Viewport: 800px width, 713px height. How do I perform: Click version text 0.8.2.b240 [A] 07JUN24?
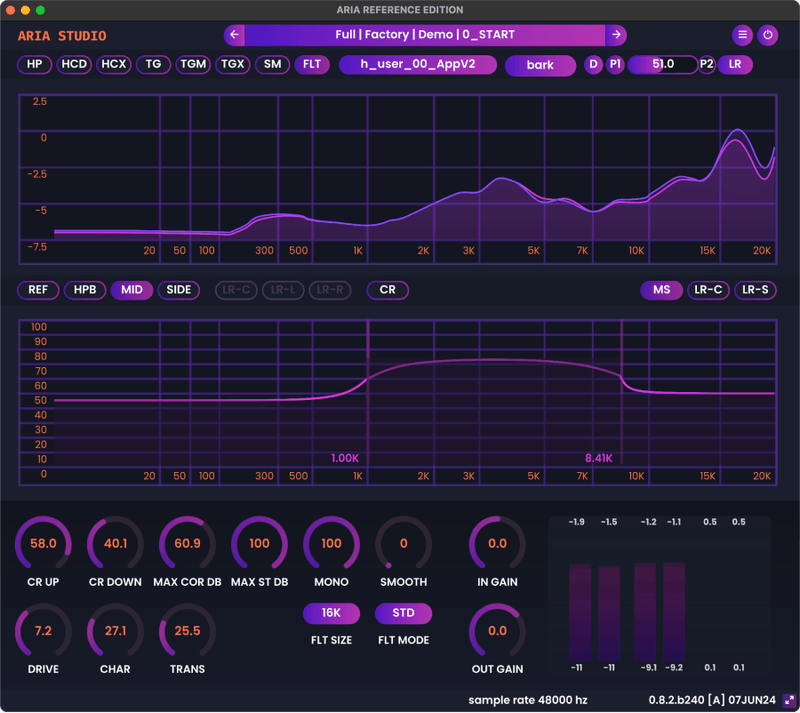click(x=712, y=700)
